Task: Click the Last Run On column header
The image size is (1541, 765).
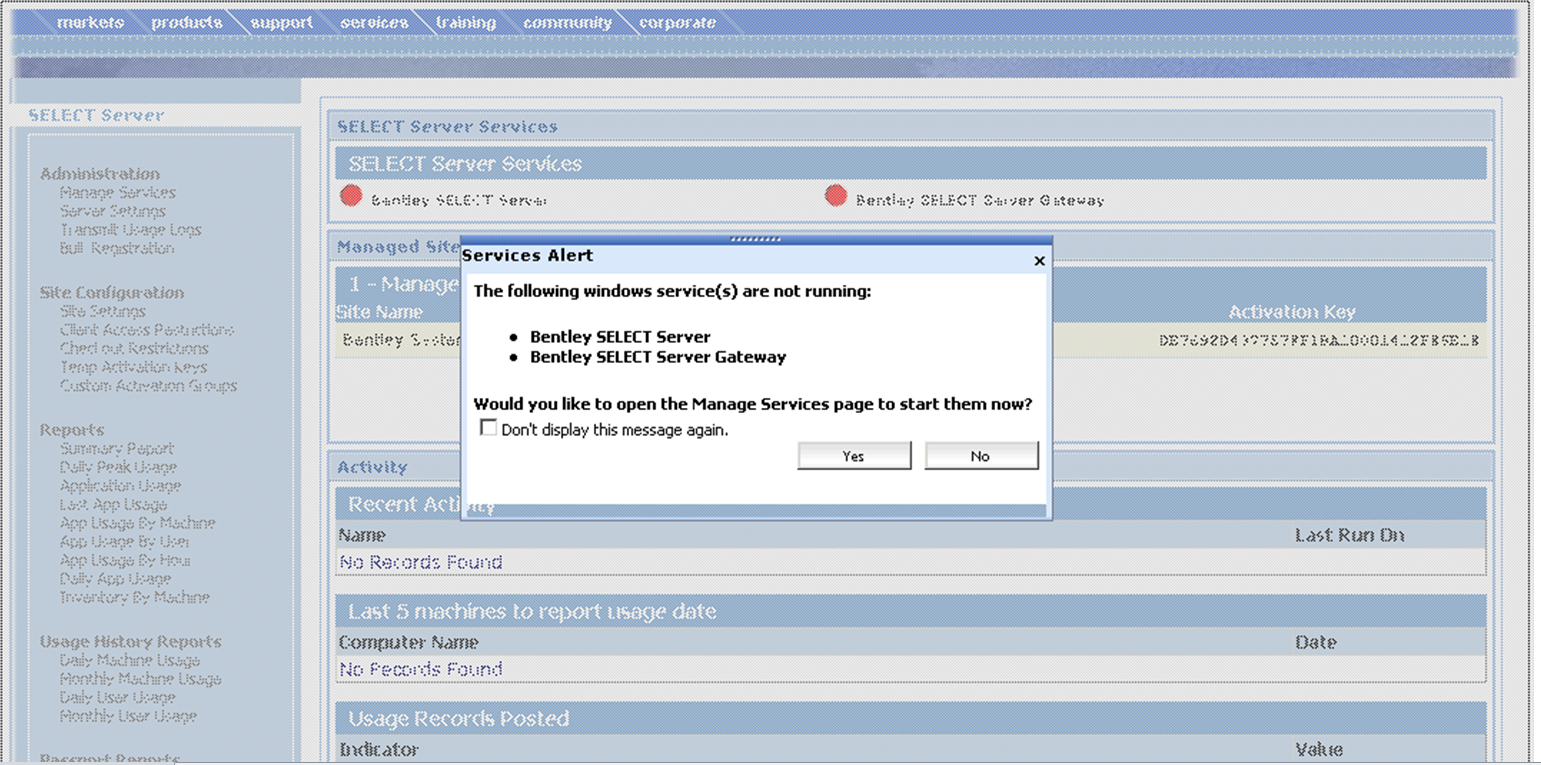Action: [x=1349, y=535]
